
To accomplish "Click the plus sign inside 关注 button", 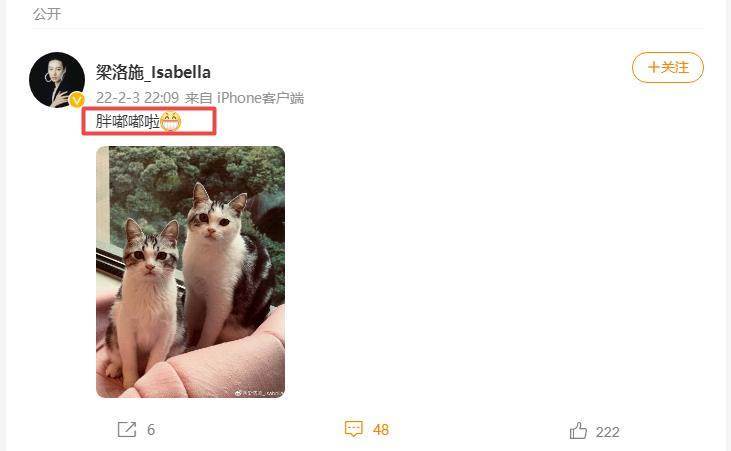I will (654, 68).
